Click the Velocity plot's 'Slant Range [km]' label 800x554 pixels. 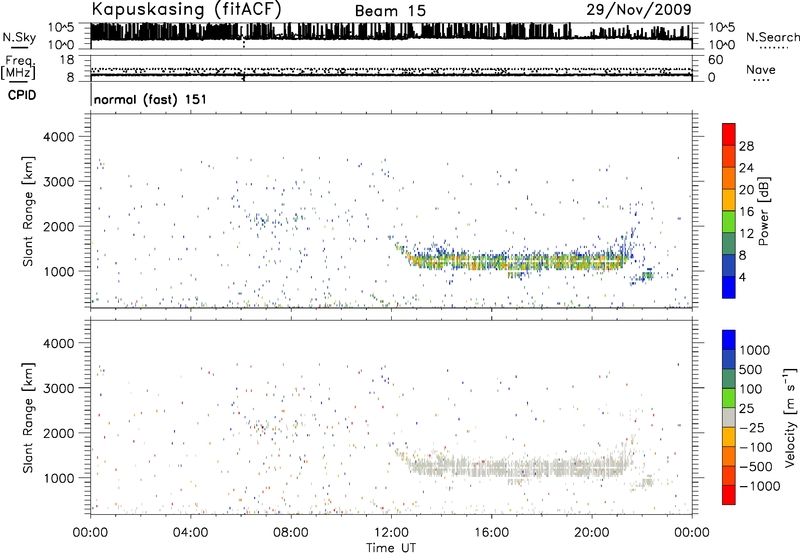tap(28, 417)
